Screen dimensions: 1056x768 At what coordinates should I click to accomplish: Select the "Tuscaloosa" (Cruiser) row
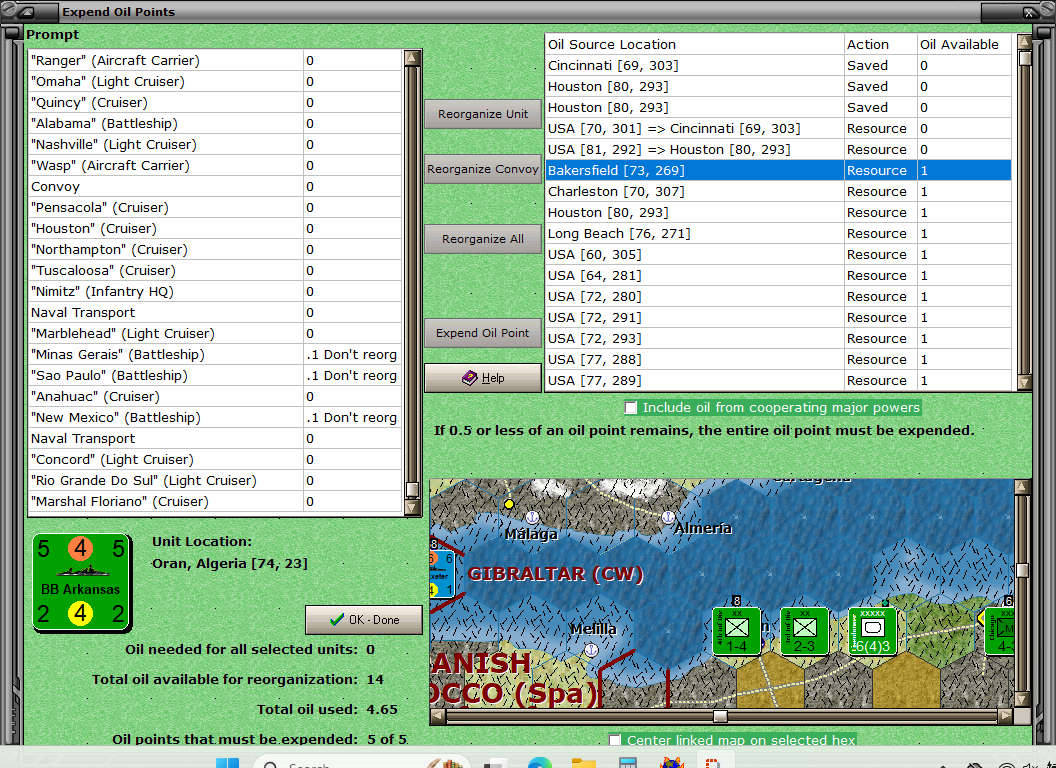[216, 270]
